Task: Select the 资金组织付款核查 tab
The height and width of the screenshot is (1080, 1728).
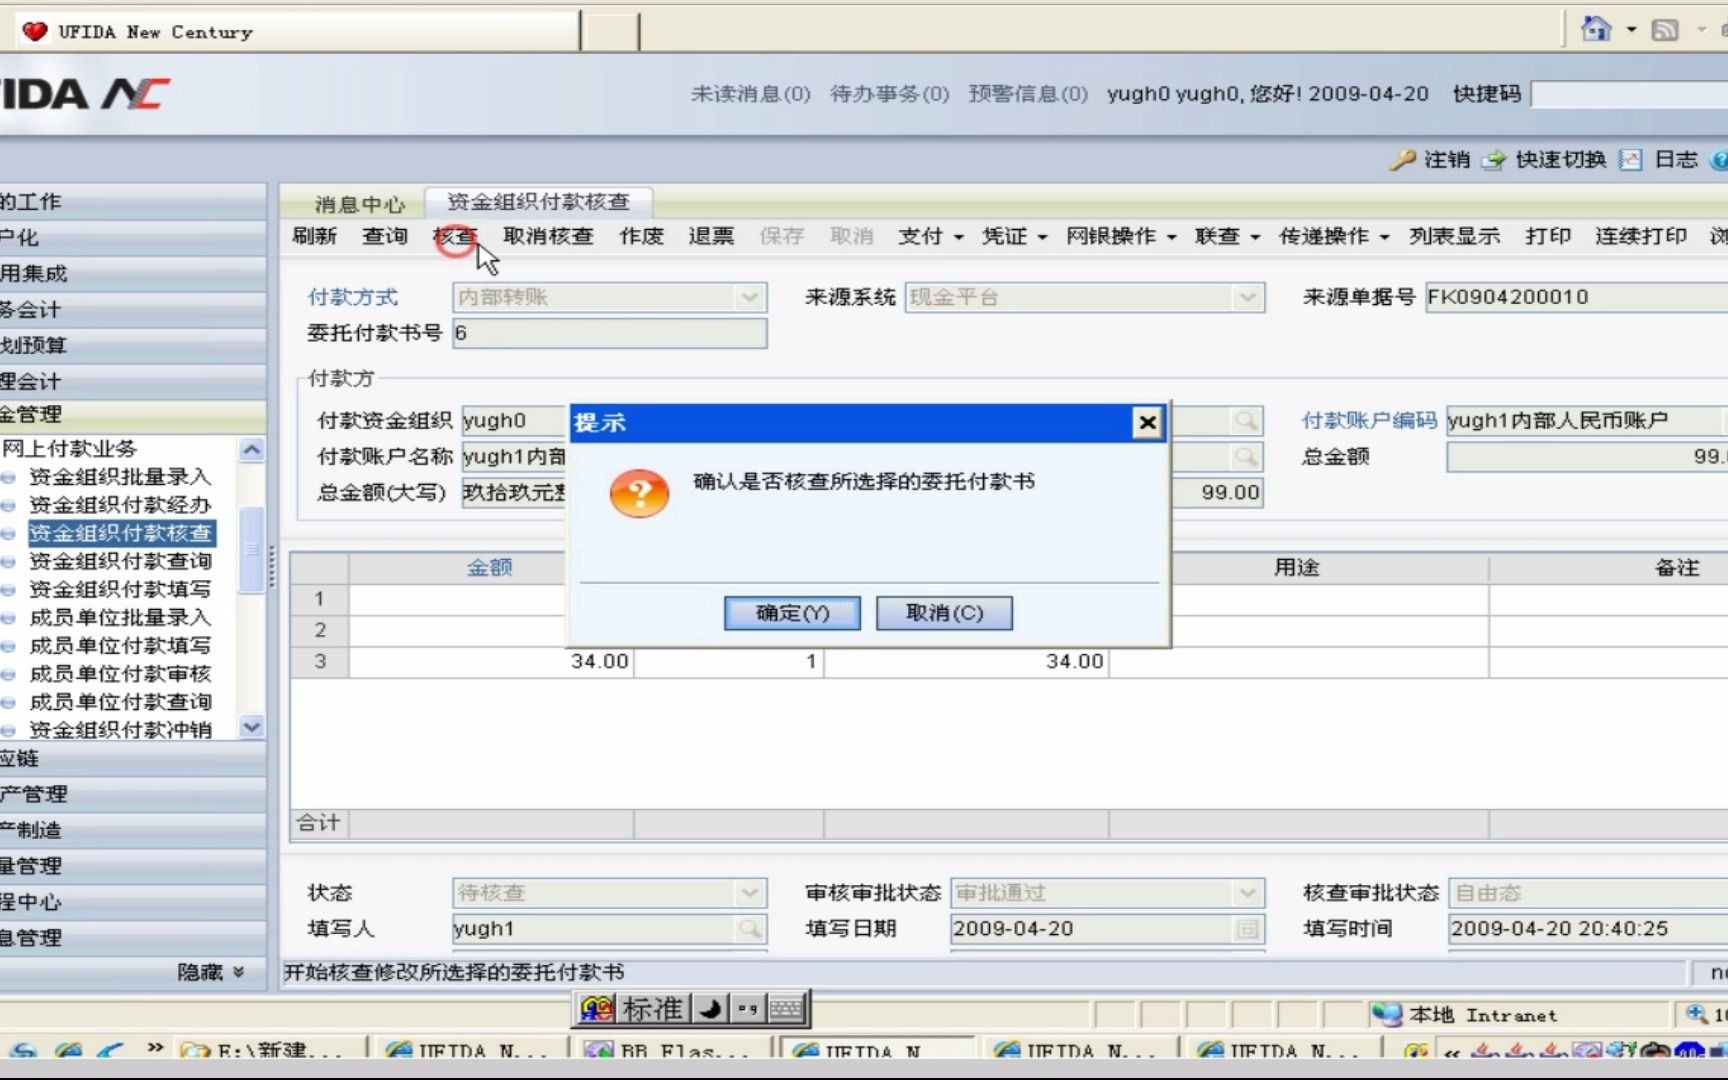Action: click(538, 202)
